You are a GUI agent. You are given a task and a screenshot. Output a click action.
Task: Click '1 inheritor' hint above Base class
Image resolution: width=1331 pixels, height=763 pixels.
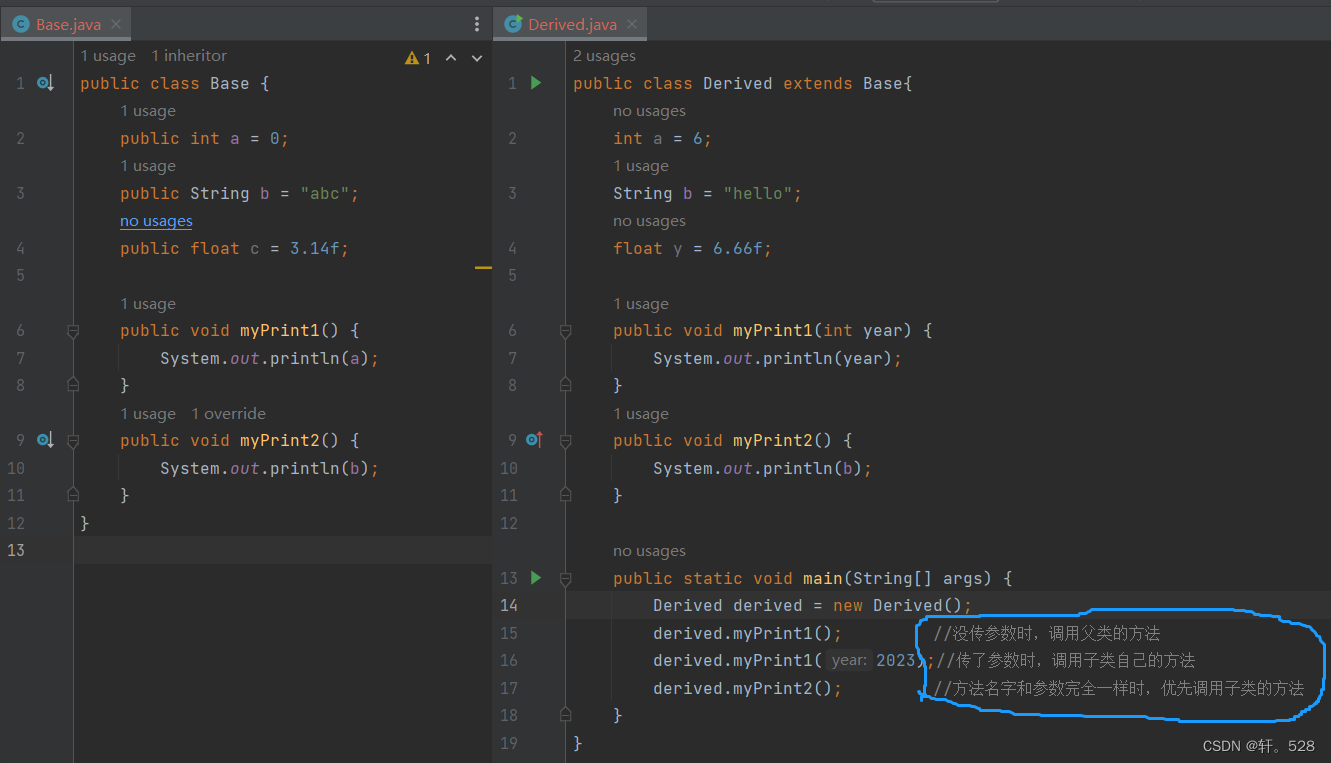coord(189,56)
